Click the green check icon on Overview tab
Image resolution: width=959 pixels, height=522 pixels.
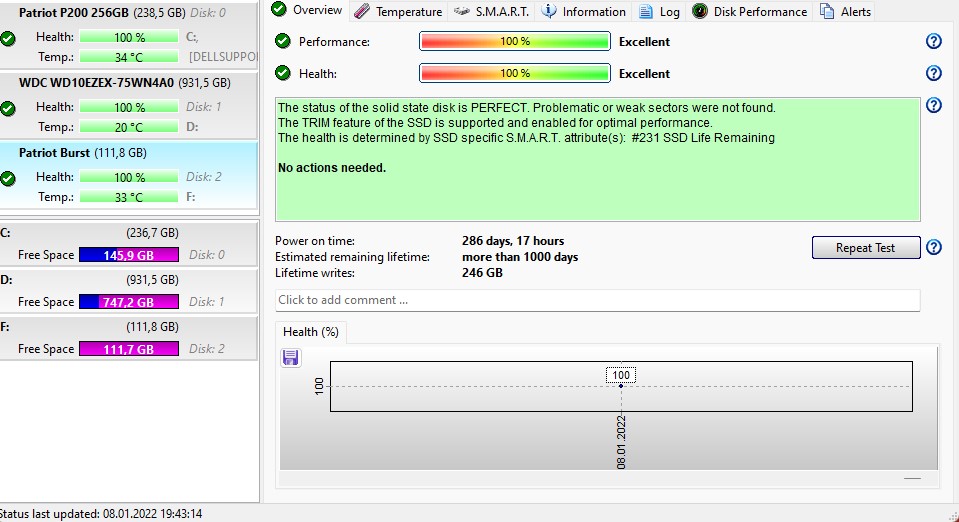tap(279, 9)
